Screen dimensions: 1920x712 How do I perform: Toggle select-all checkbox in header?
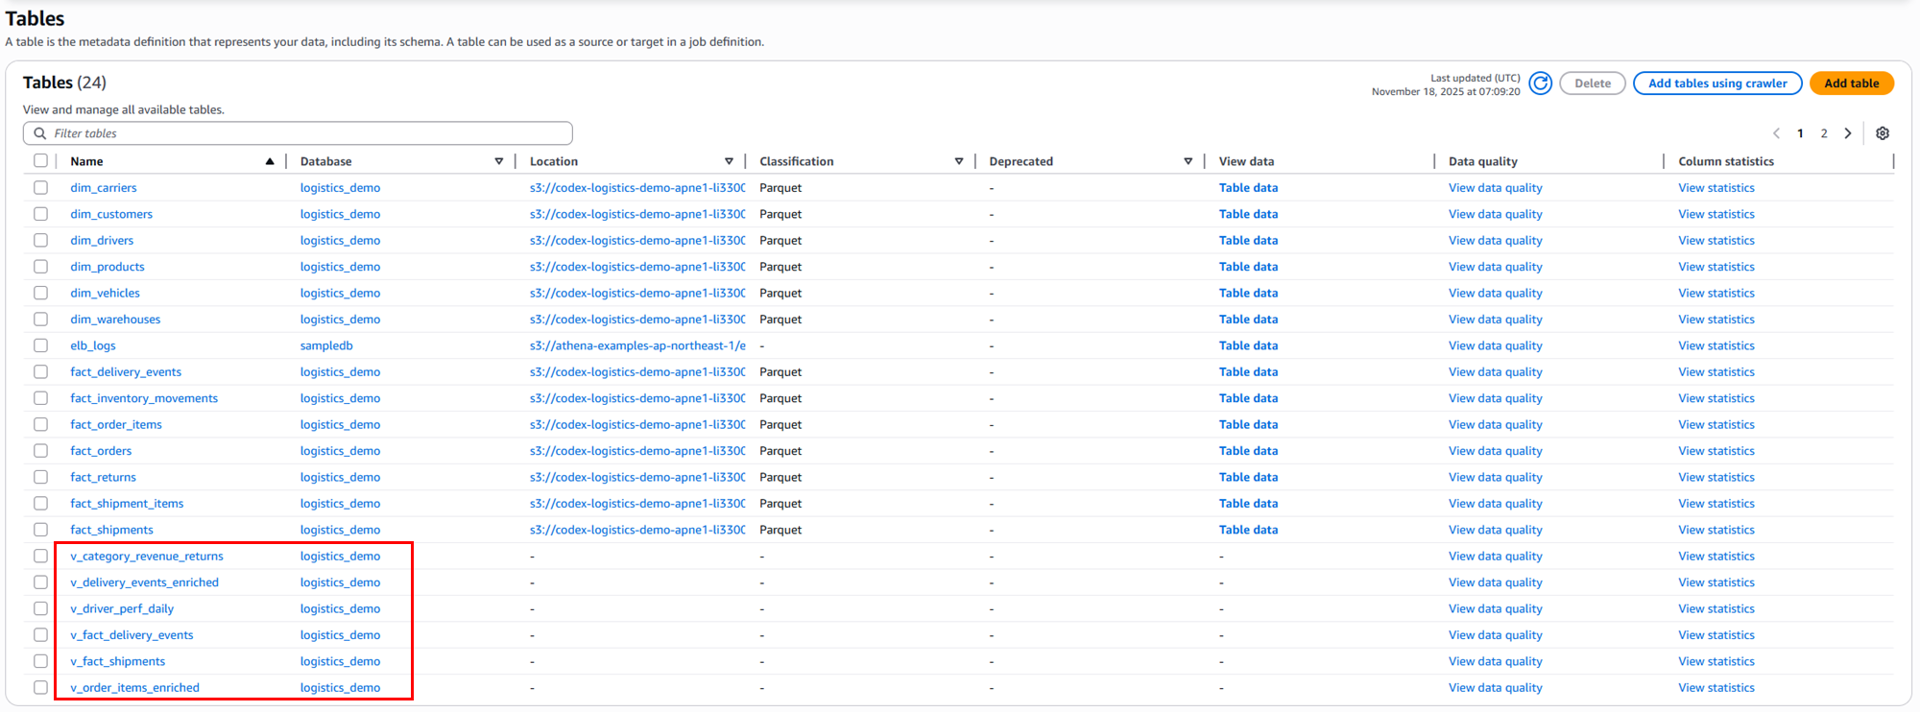41,161
